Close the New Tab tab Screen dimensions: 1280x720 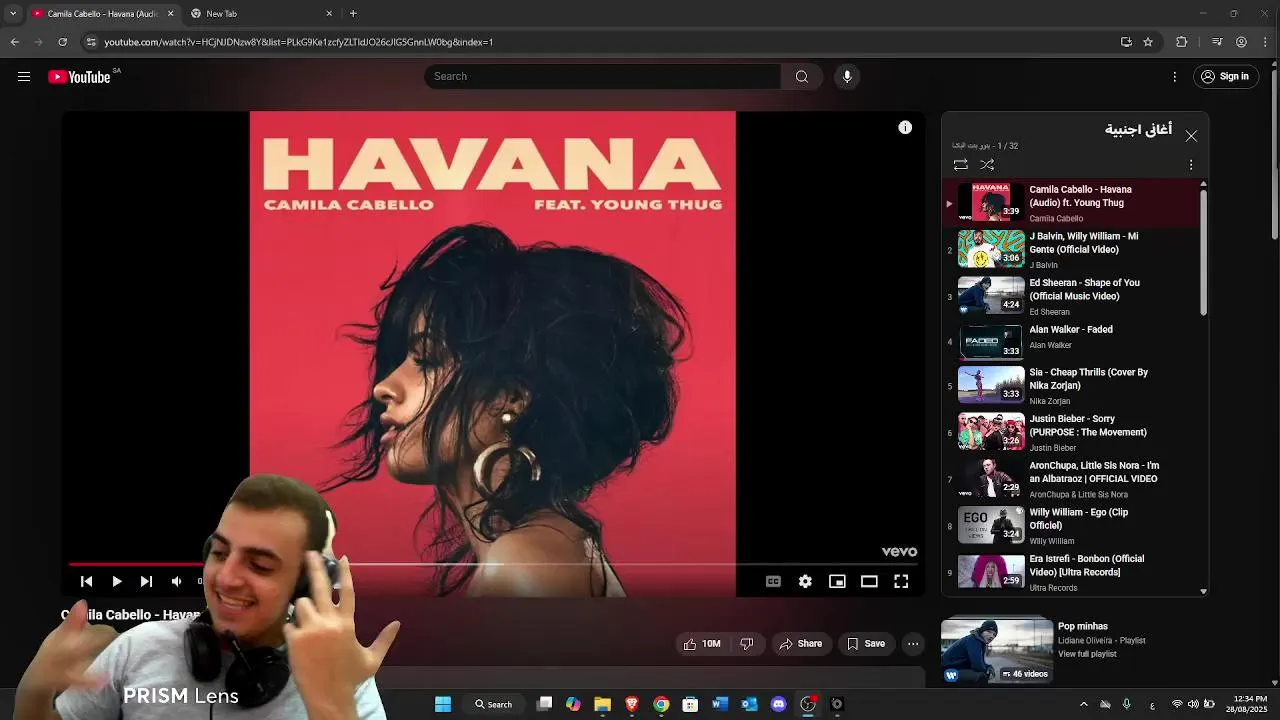(329, 14)
